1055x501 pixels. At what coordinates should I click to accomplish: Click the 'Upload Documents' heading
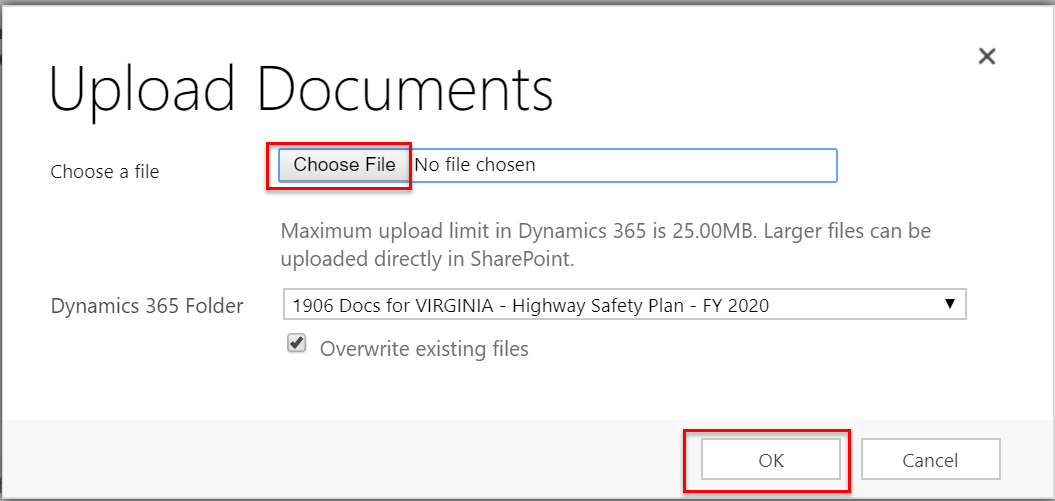pos(301,89)
